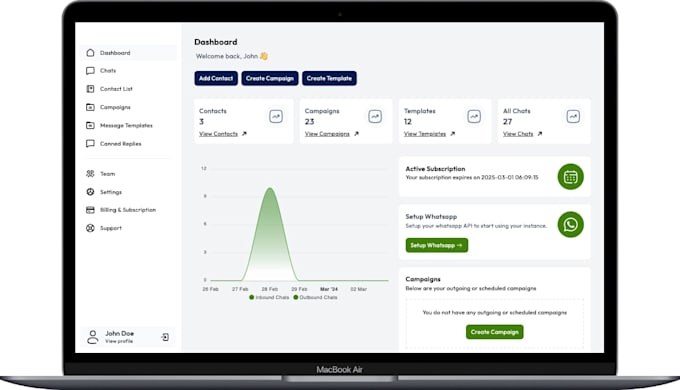Viewport: 680px width, 390px height.
Task: Click the Create Template button
Action: (329, 79)
